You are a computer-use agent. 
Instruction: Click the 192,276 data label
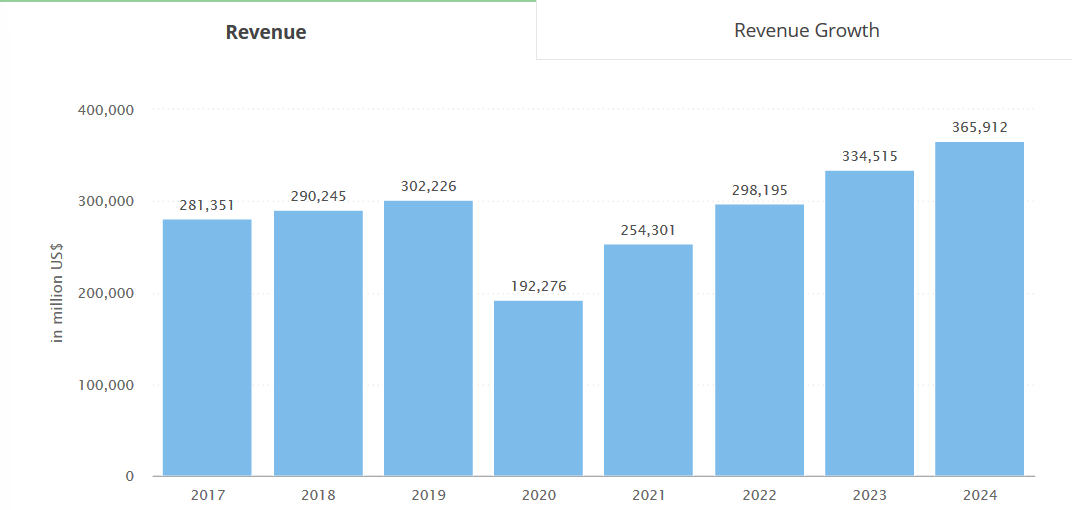(538, 286)
